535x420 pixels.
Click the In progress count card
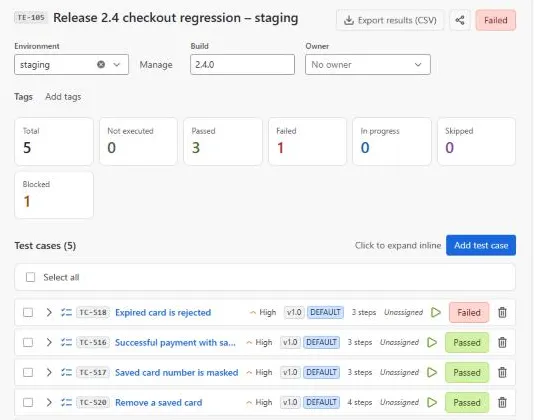(392, 142)
